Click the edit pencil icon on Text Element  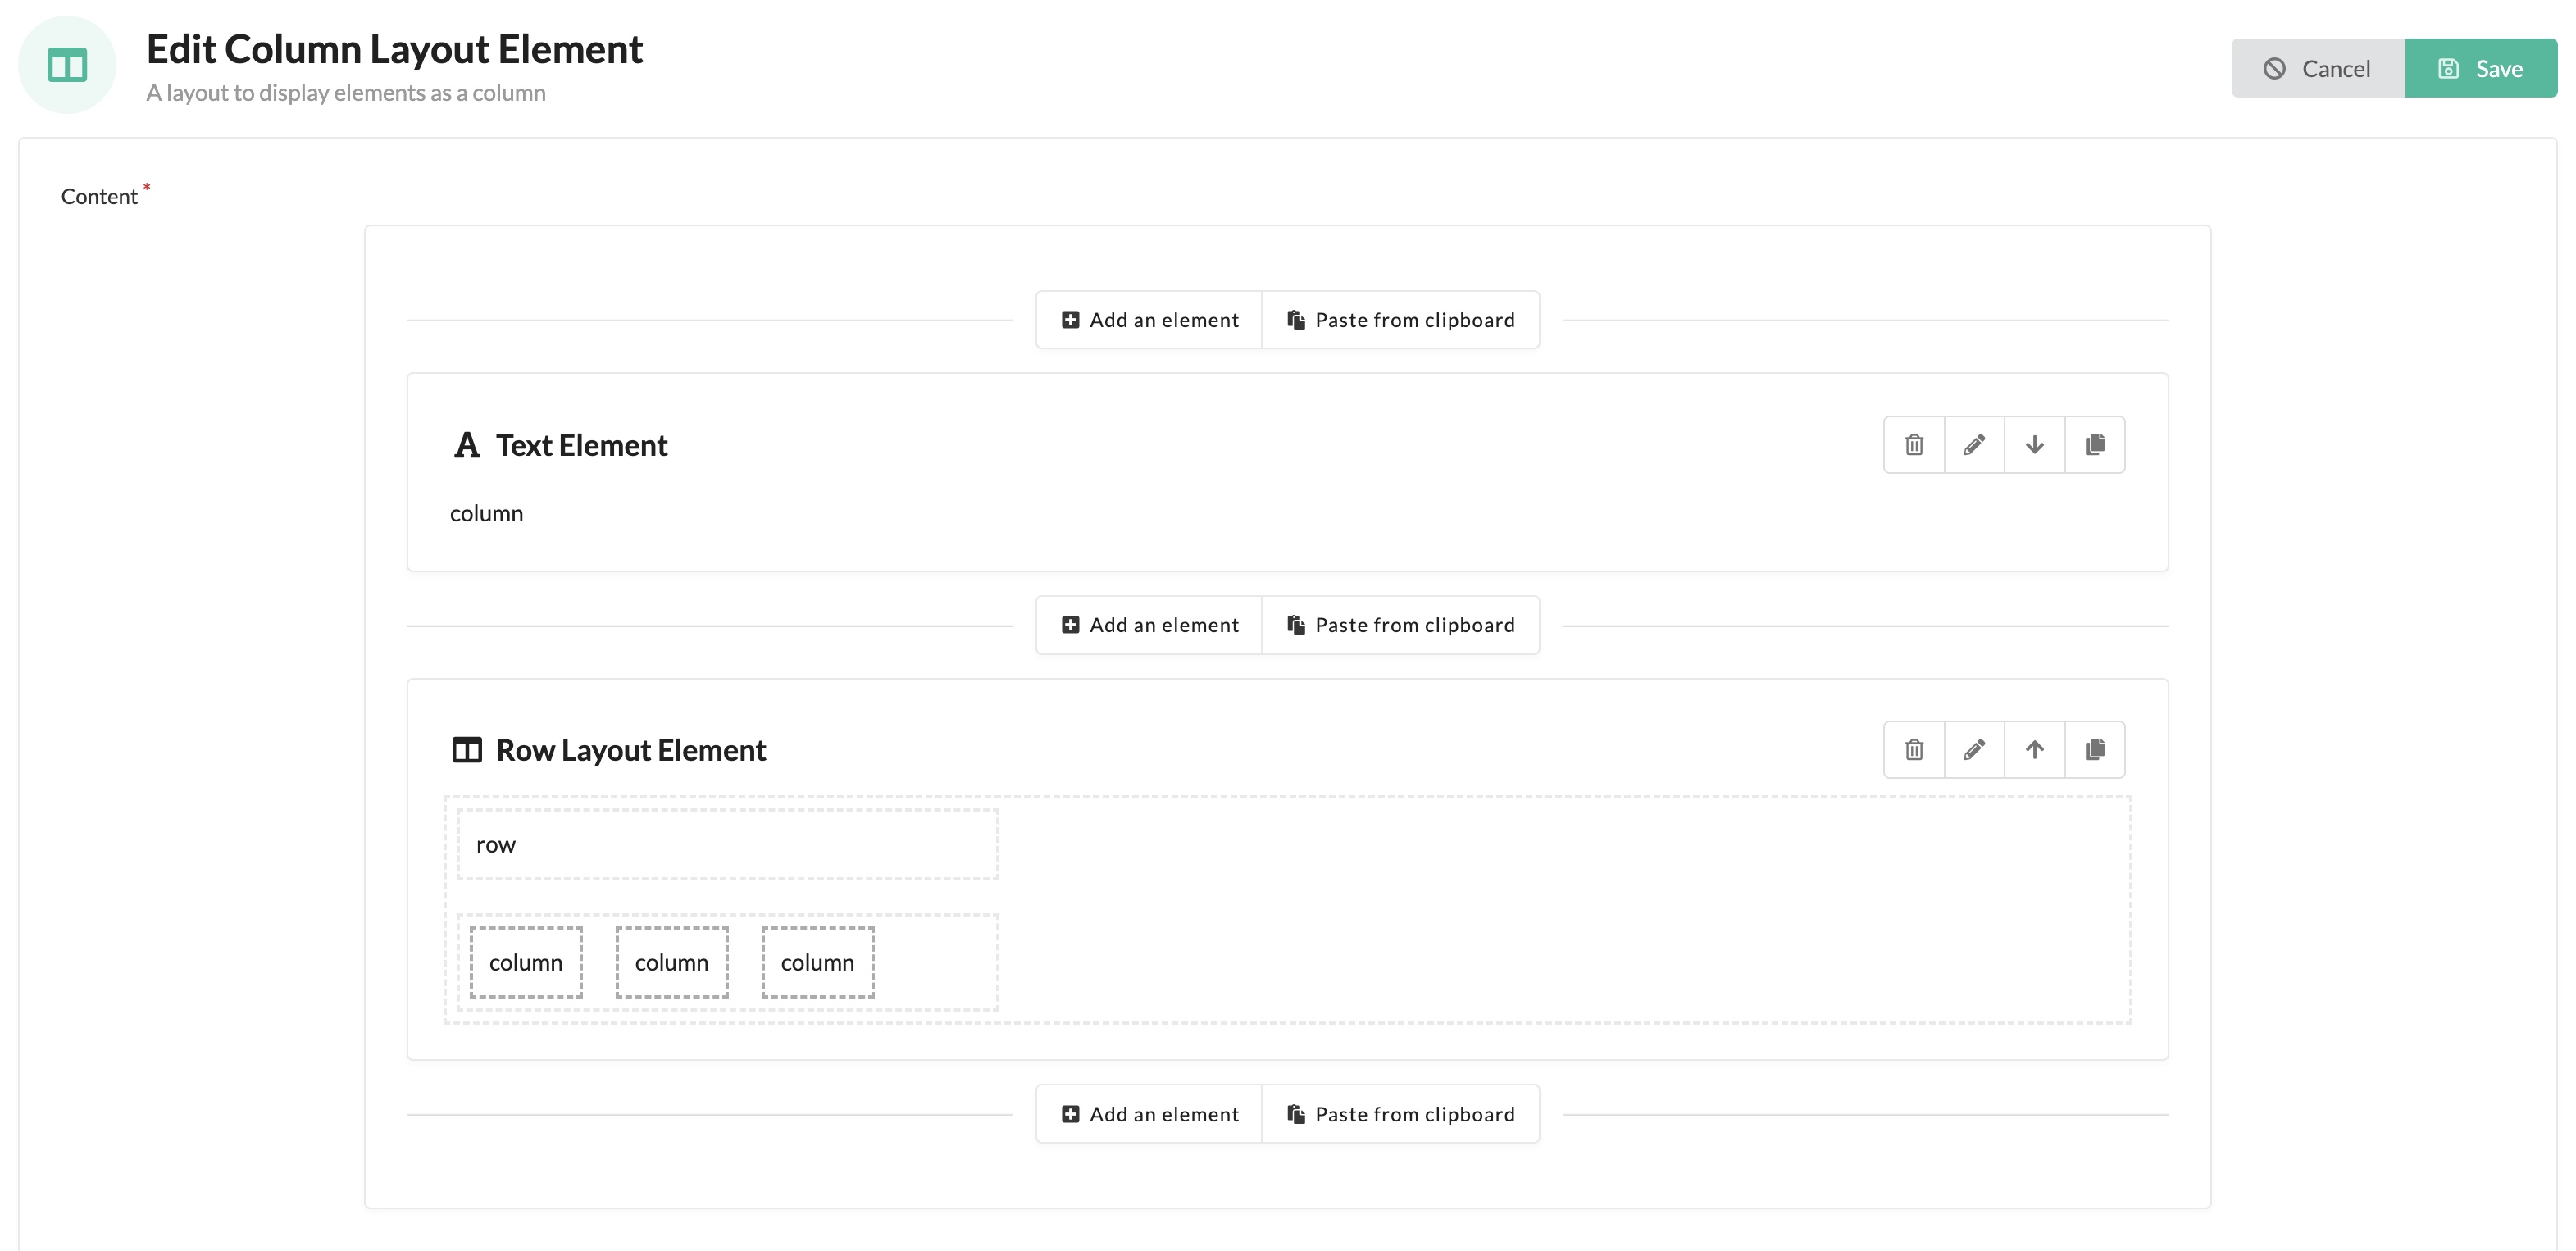[x=1973, y=444]
